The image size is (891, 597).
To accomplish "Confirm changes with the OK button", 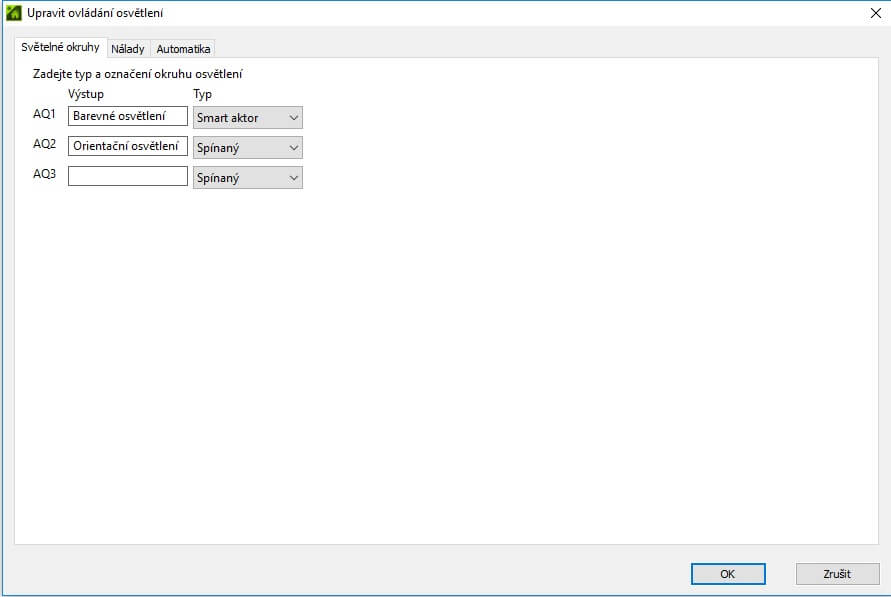I will [728, 574].
